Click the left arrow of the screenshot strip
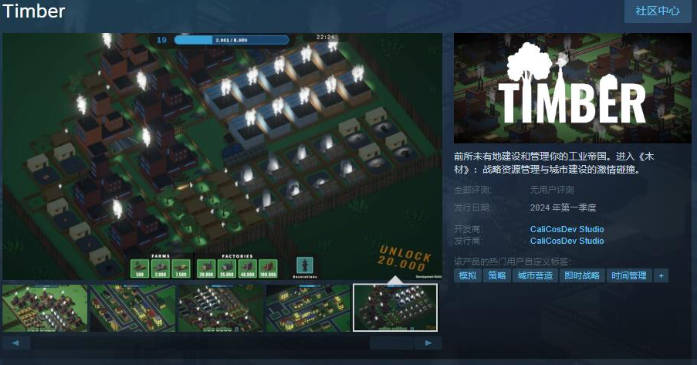697x365 pixels. pyautogui.click(x=16, y=343)
